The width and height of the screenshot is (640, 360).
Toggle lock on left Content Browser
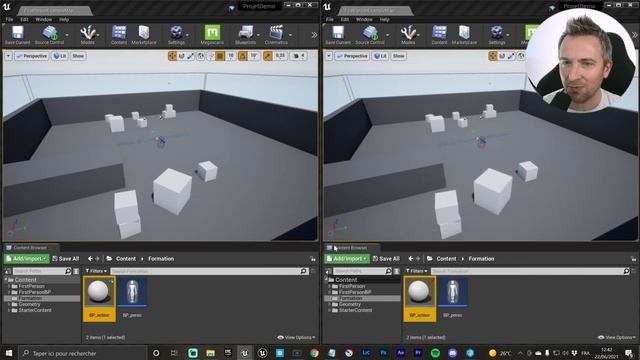pos(313,259)
